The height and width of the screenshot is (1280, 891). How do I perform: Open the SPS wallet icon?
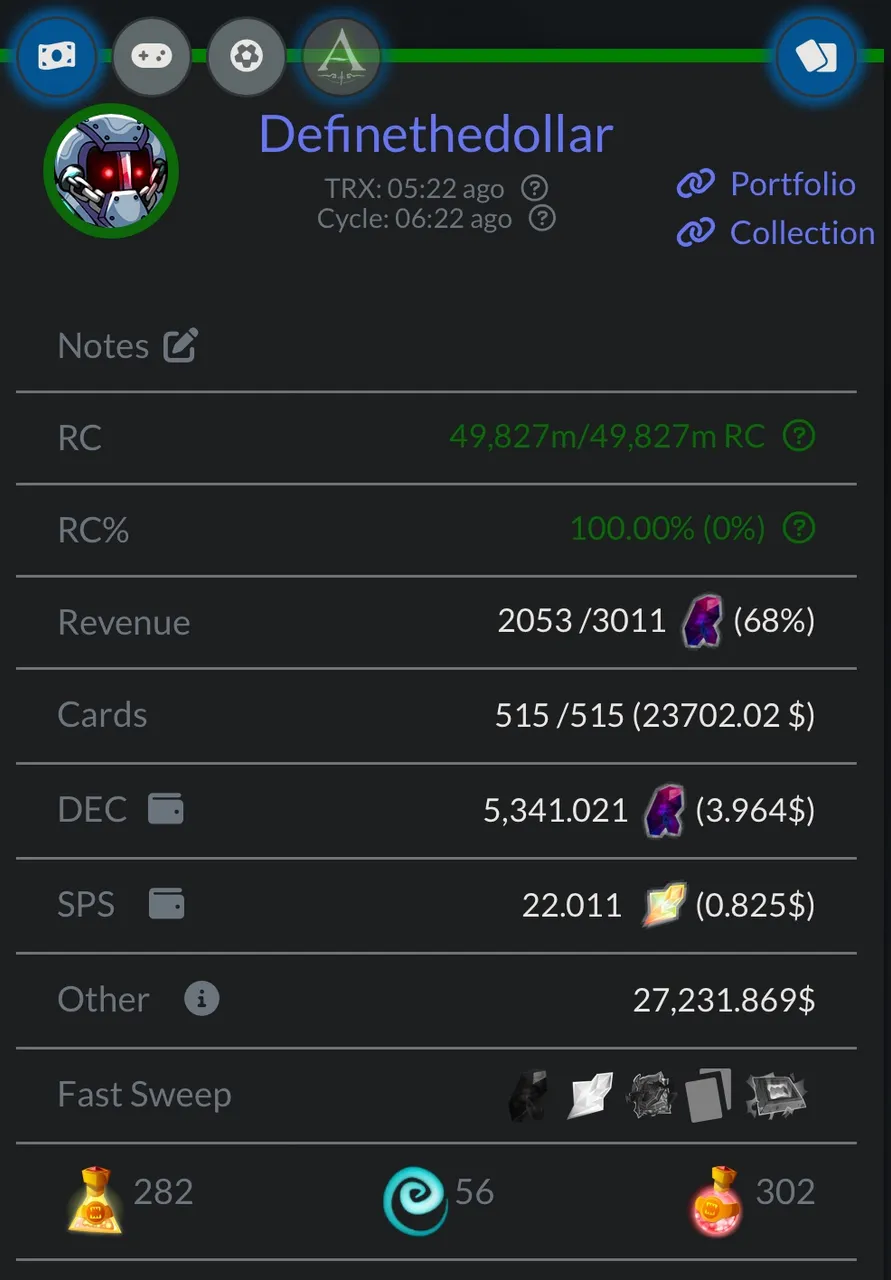[x=166, y=904]
